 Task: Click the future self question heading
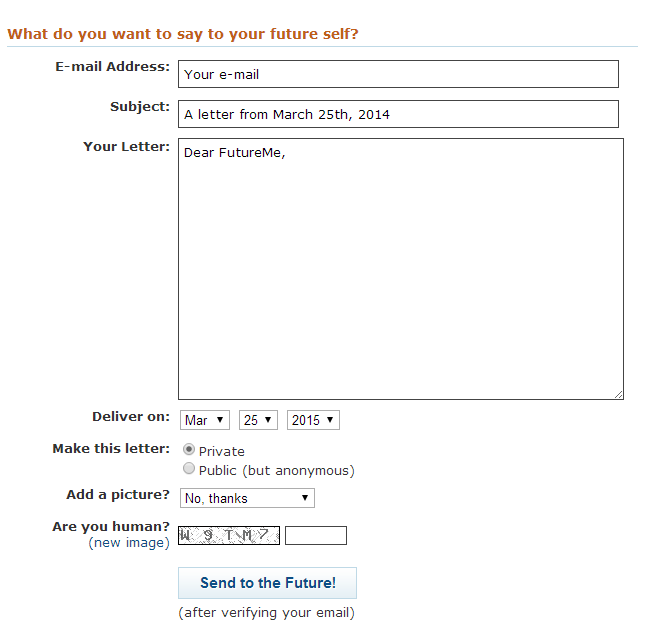coord(183,34)
